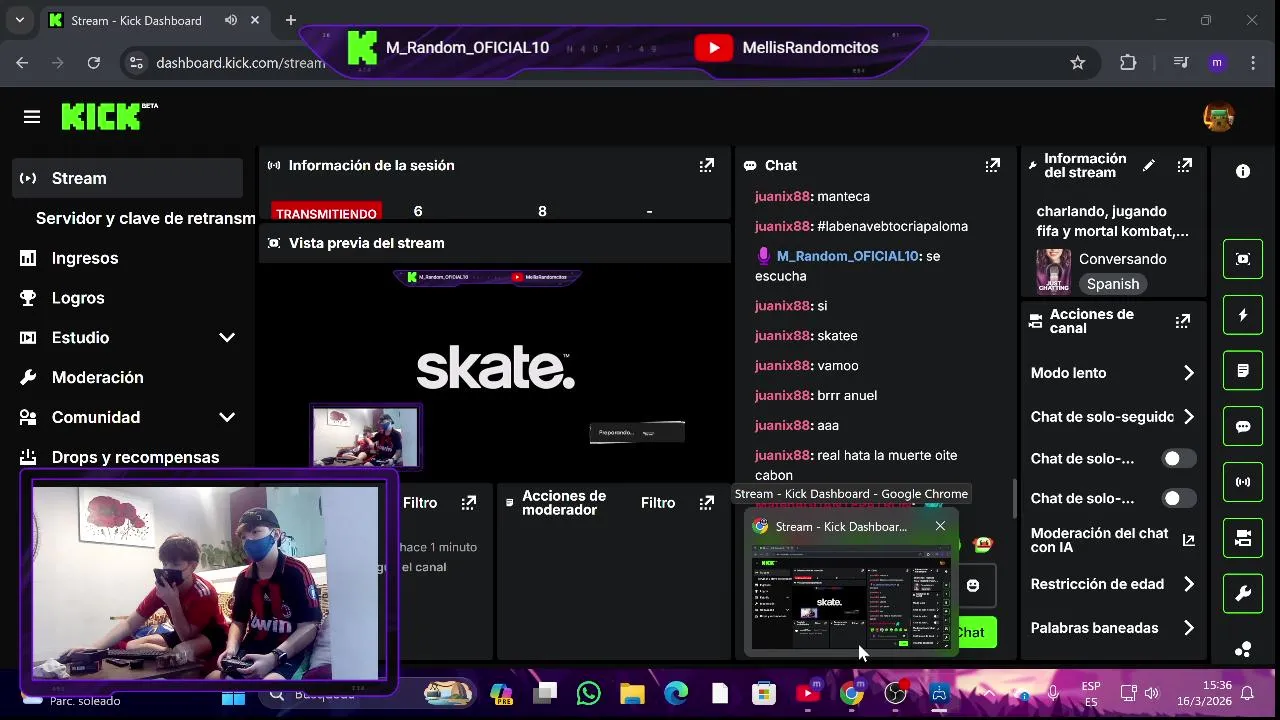1280x720 pixels.
Task: Toggle the Chat de solo switch just above Moderación del chat con IA
Action: click(x=1179, y=498)
